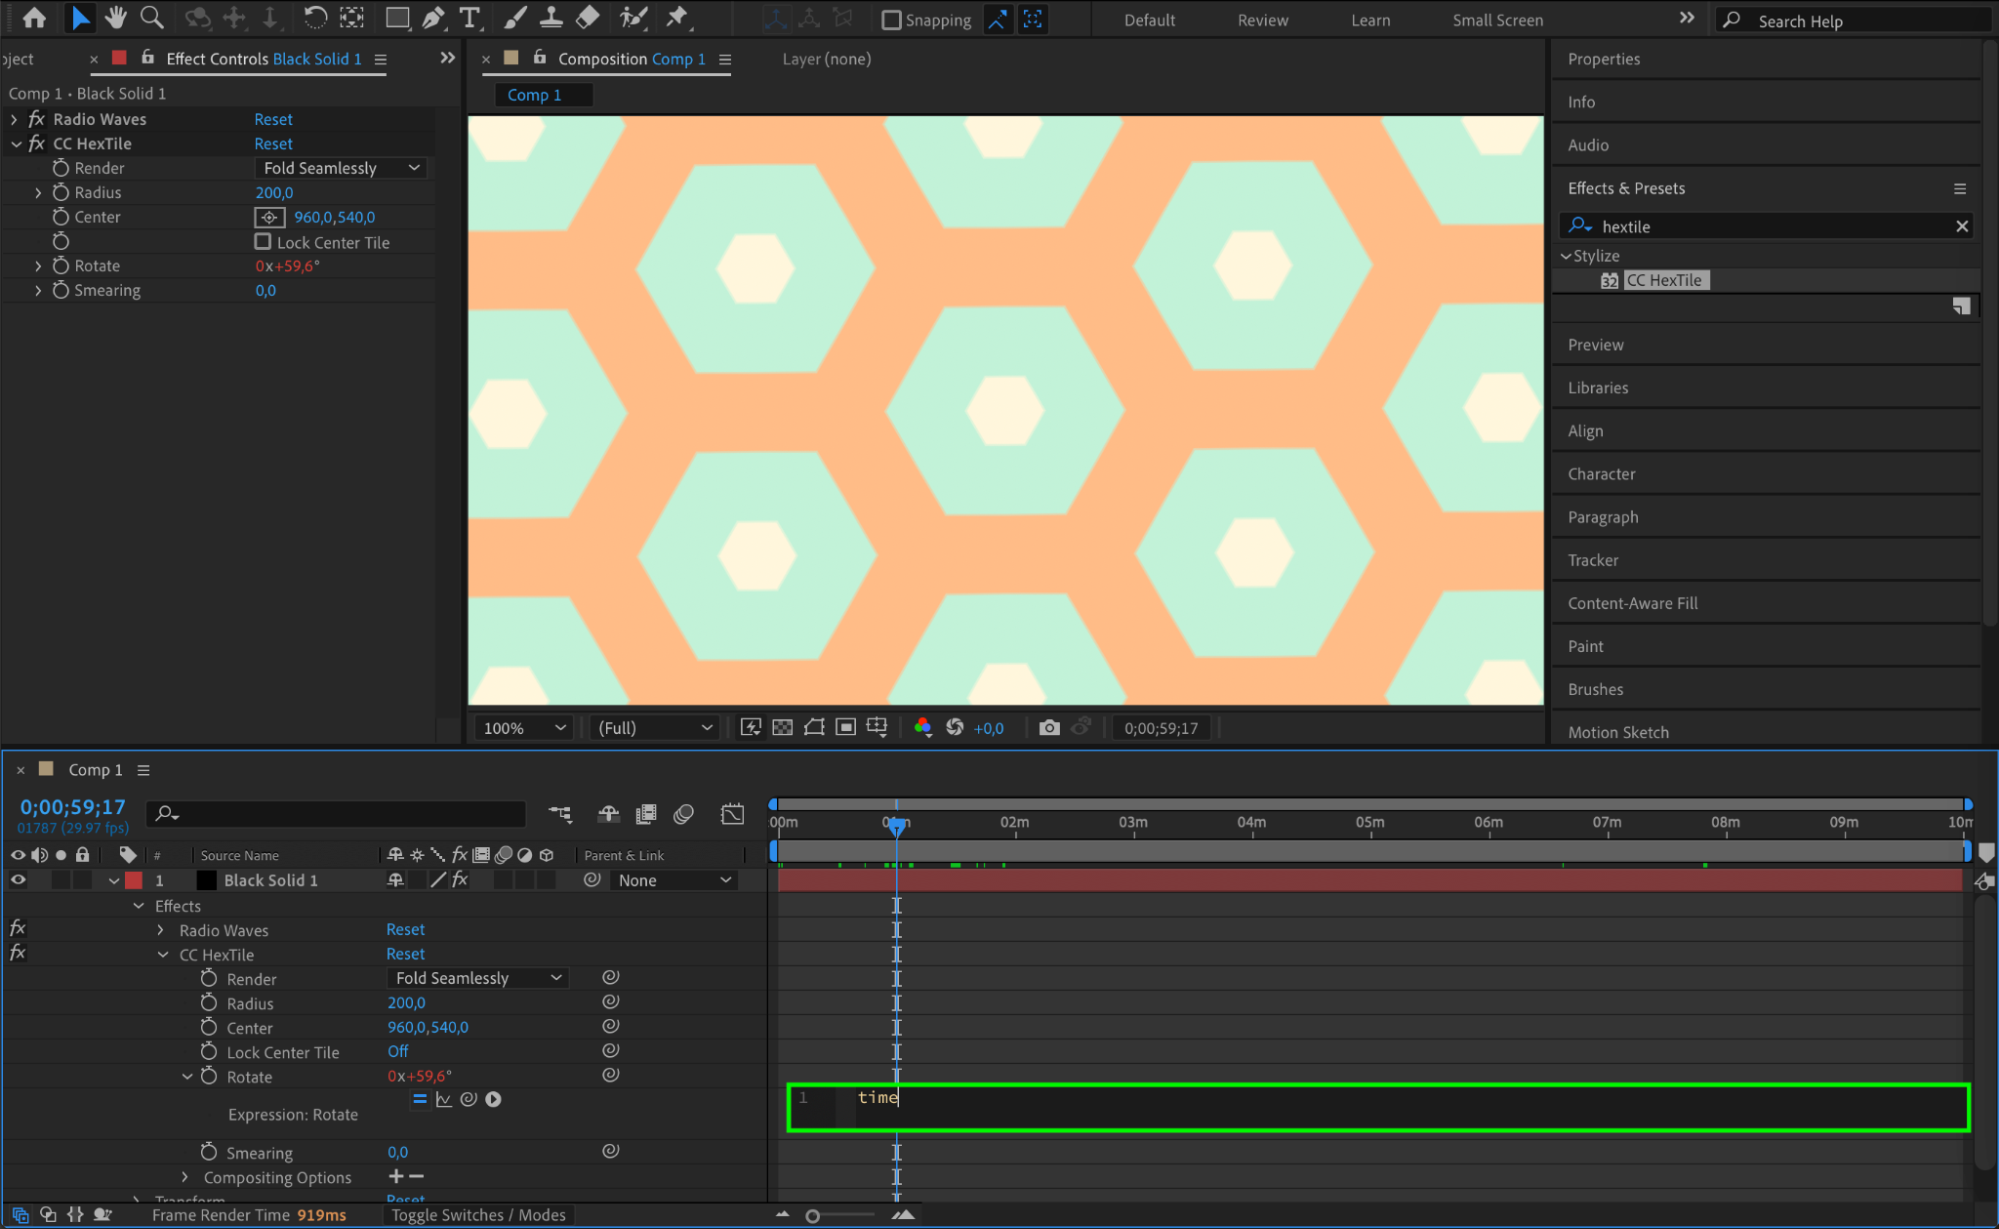1999x1229 pixels.
Task: Select the Zoom tool in toolbar
Action: pos(152,17)
